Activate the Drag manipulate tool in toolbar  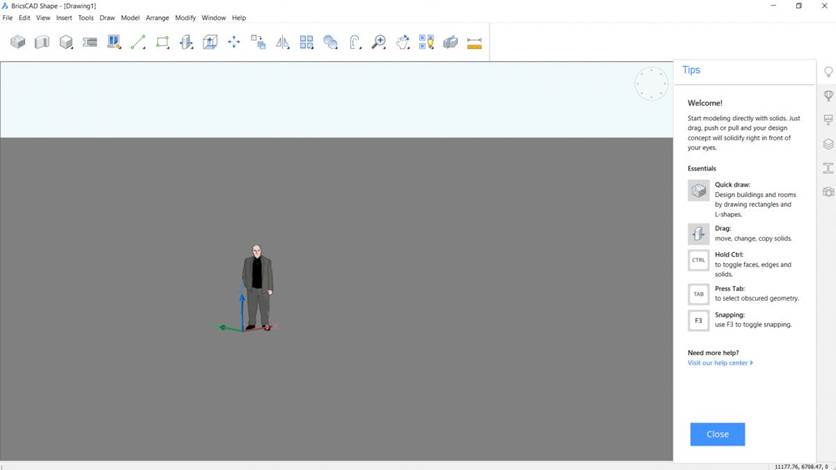coord(186,42)
